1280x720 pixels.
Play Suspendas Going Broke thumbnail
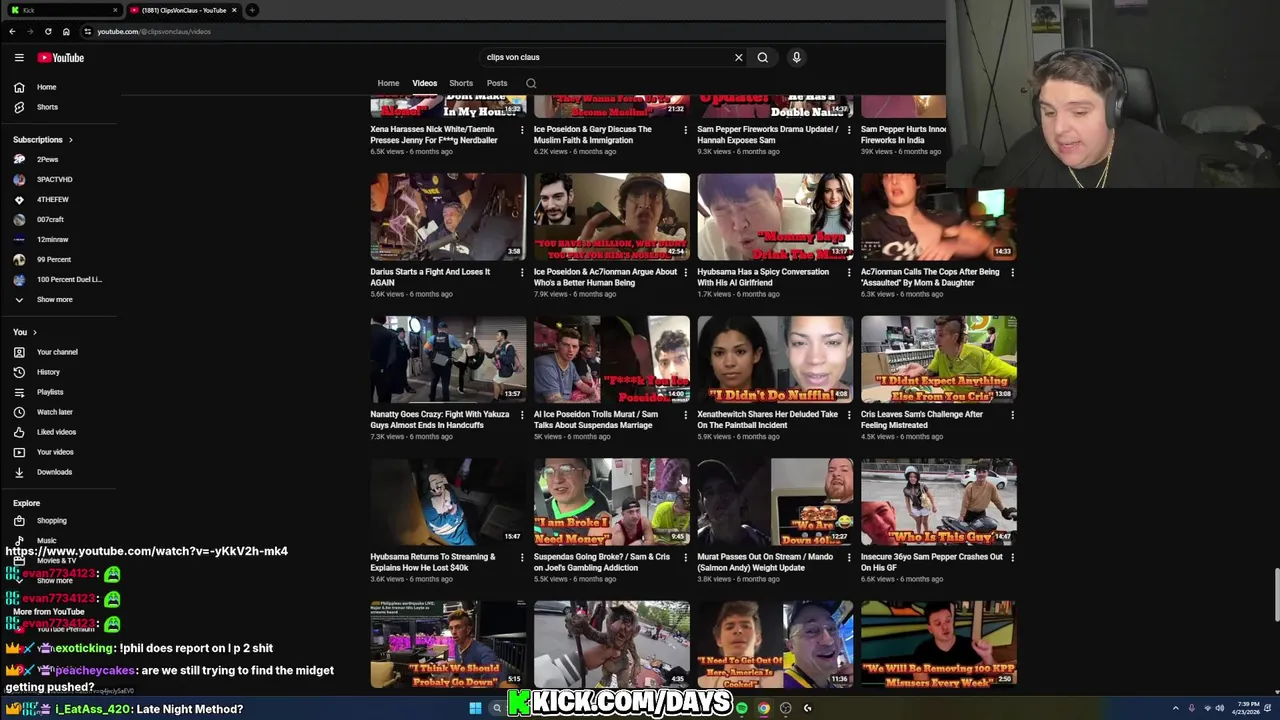tap(612, 502)
